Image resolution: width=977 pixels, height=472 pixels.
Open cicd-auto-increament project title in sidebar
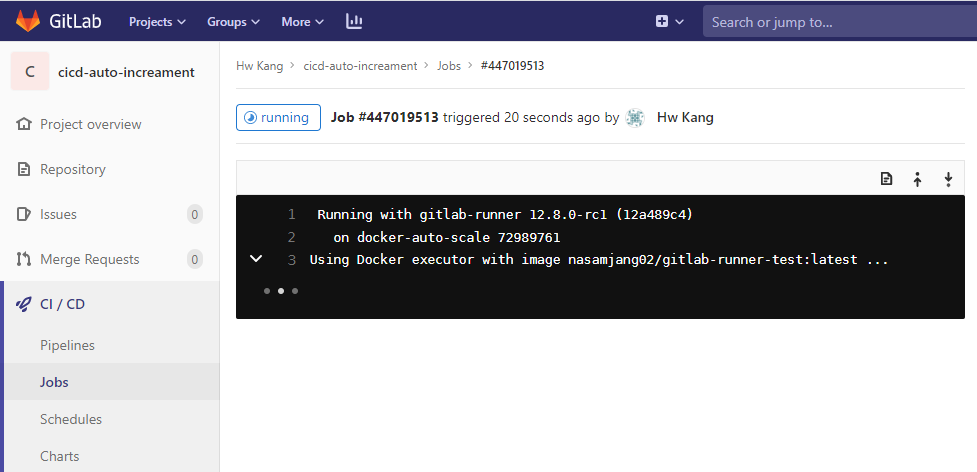point(126,72)
